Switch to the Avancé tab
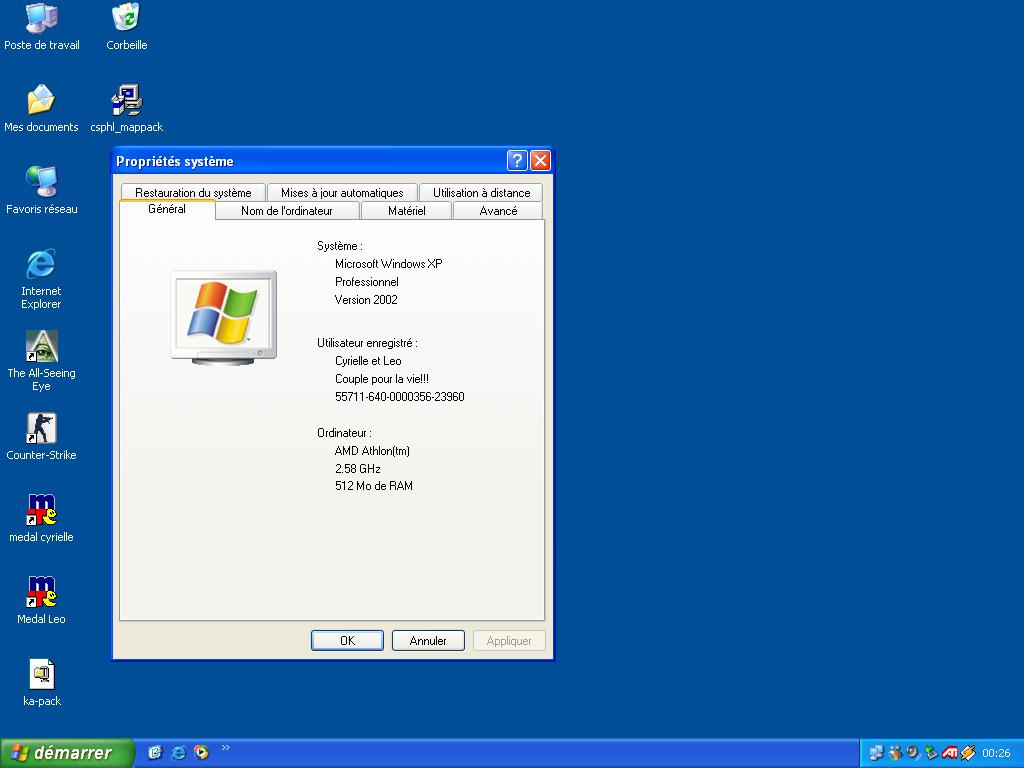The width and height of the screenshot is (1024, 768). (498, 211)
